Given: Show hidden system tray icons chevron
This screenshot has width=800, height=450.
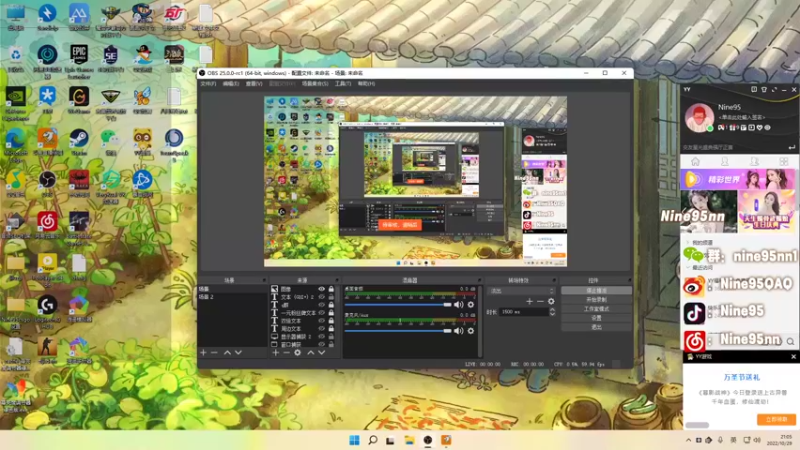Looking at the screenshot, I should [688, 440].
